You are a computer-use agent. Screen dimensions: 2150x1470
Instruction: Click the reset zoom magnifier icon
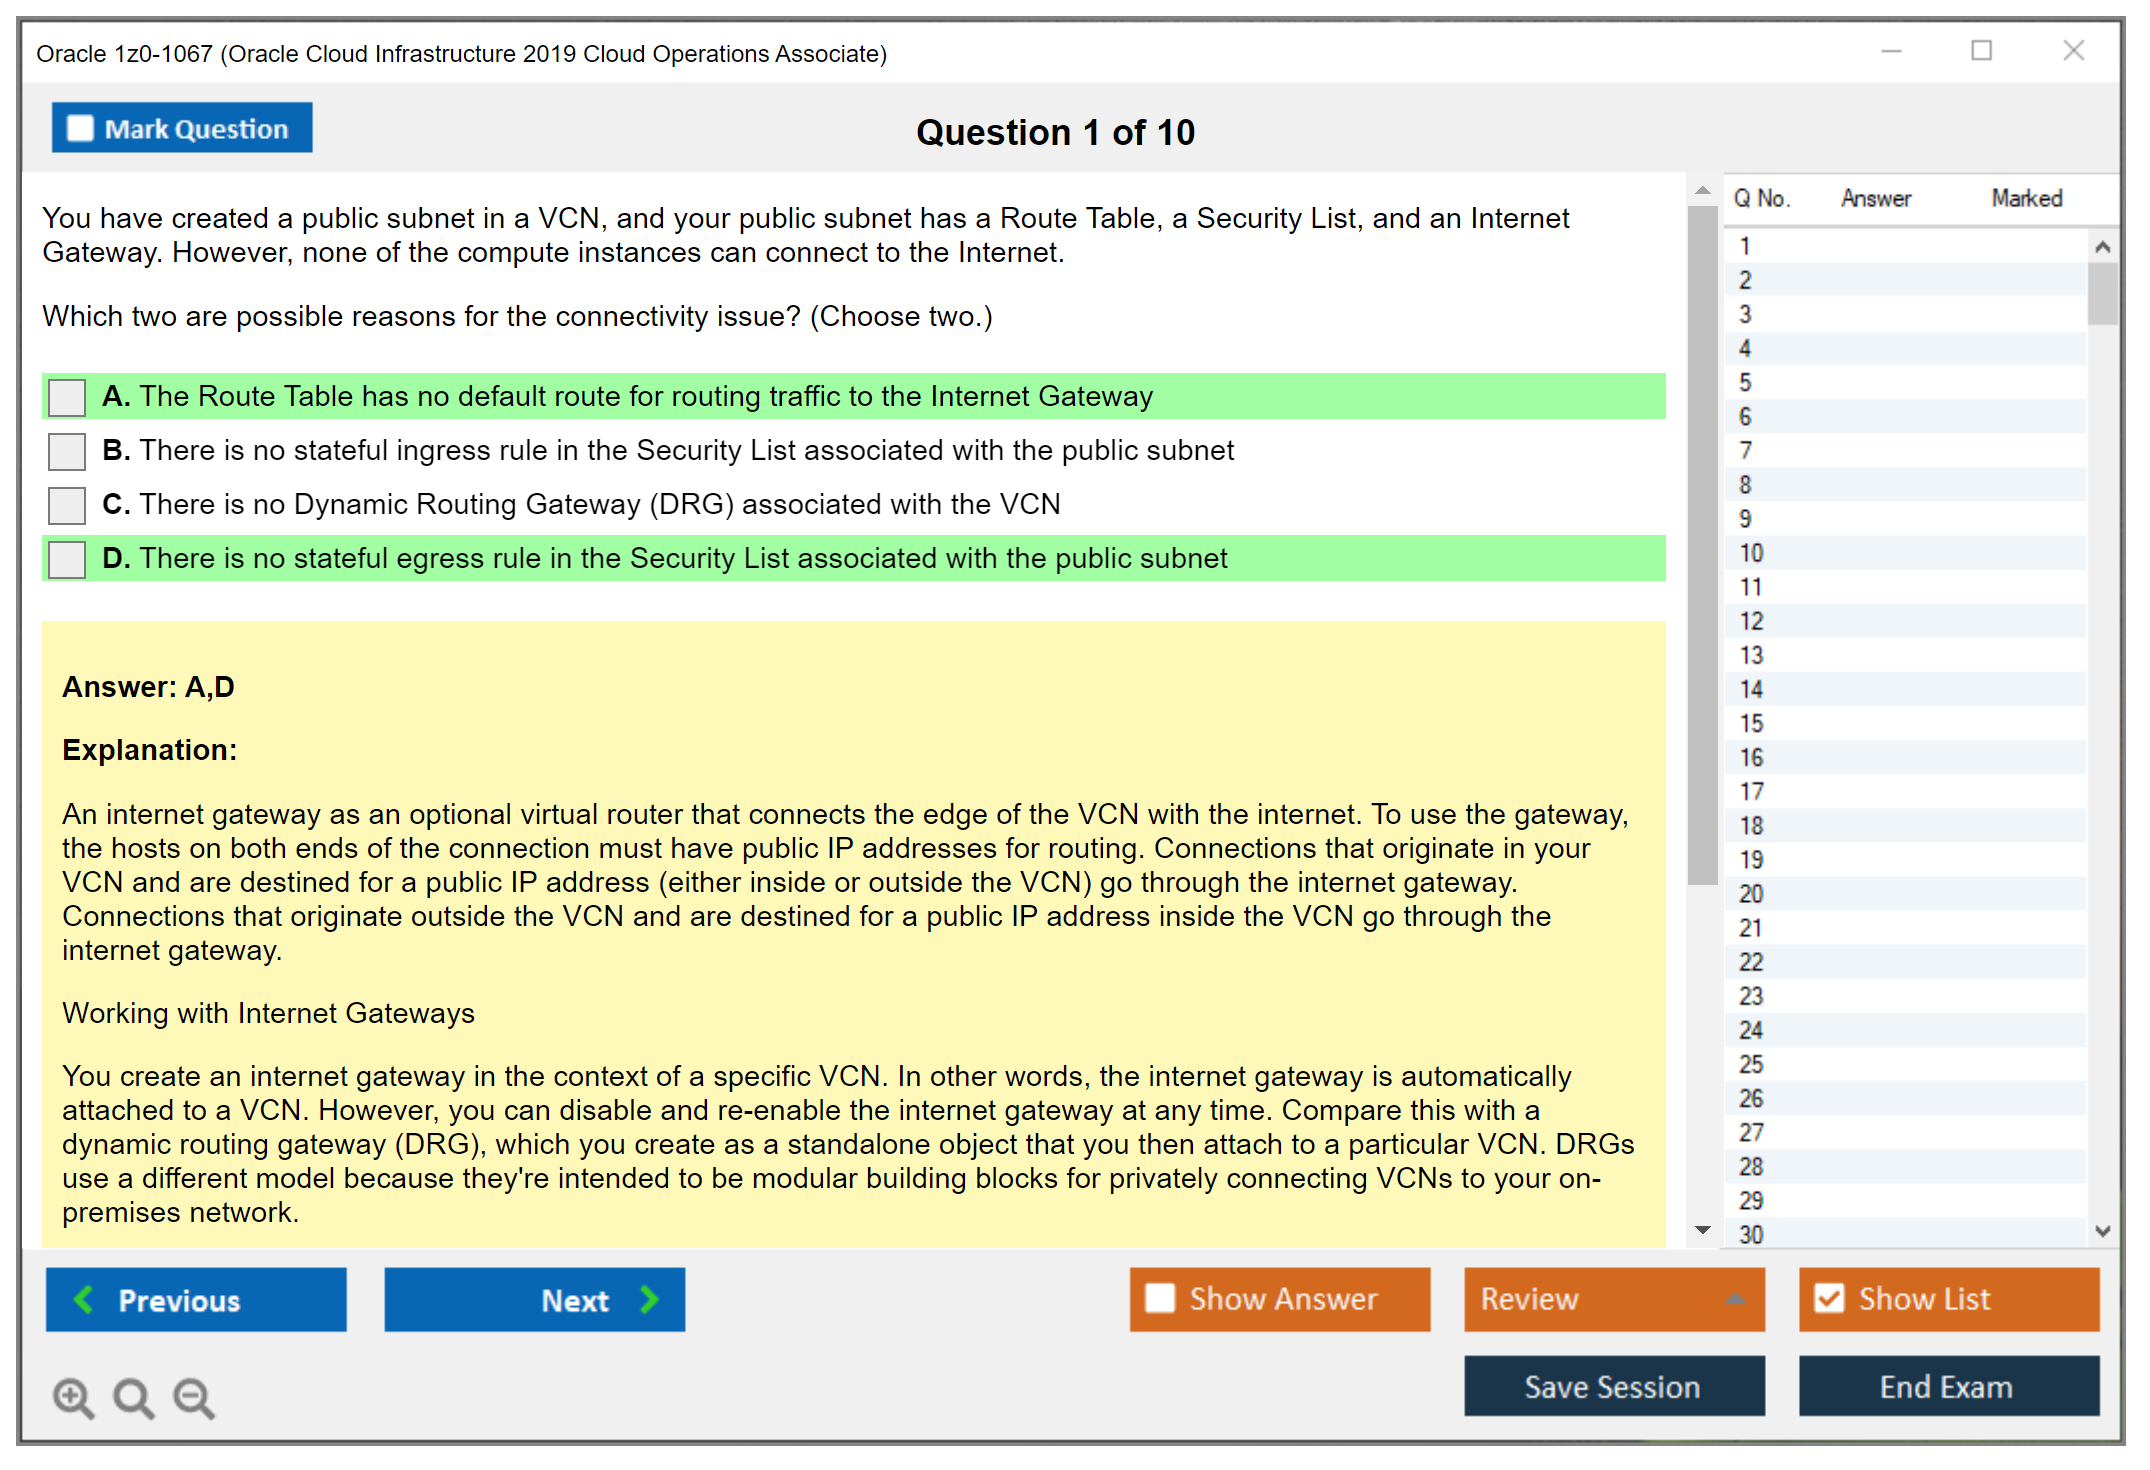click(133, 1397)
